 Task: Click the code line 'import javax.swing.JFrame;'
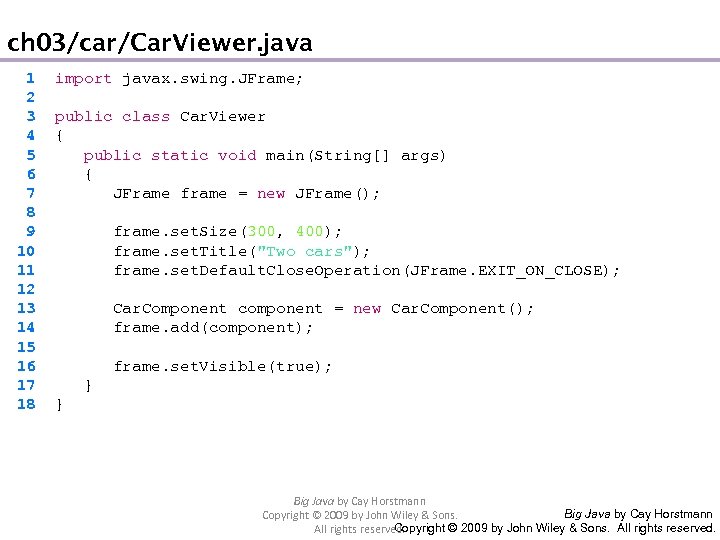coord(179,79)
